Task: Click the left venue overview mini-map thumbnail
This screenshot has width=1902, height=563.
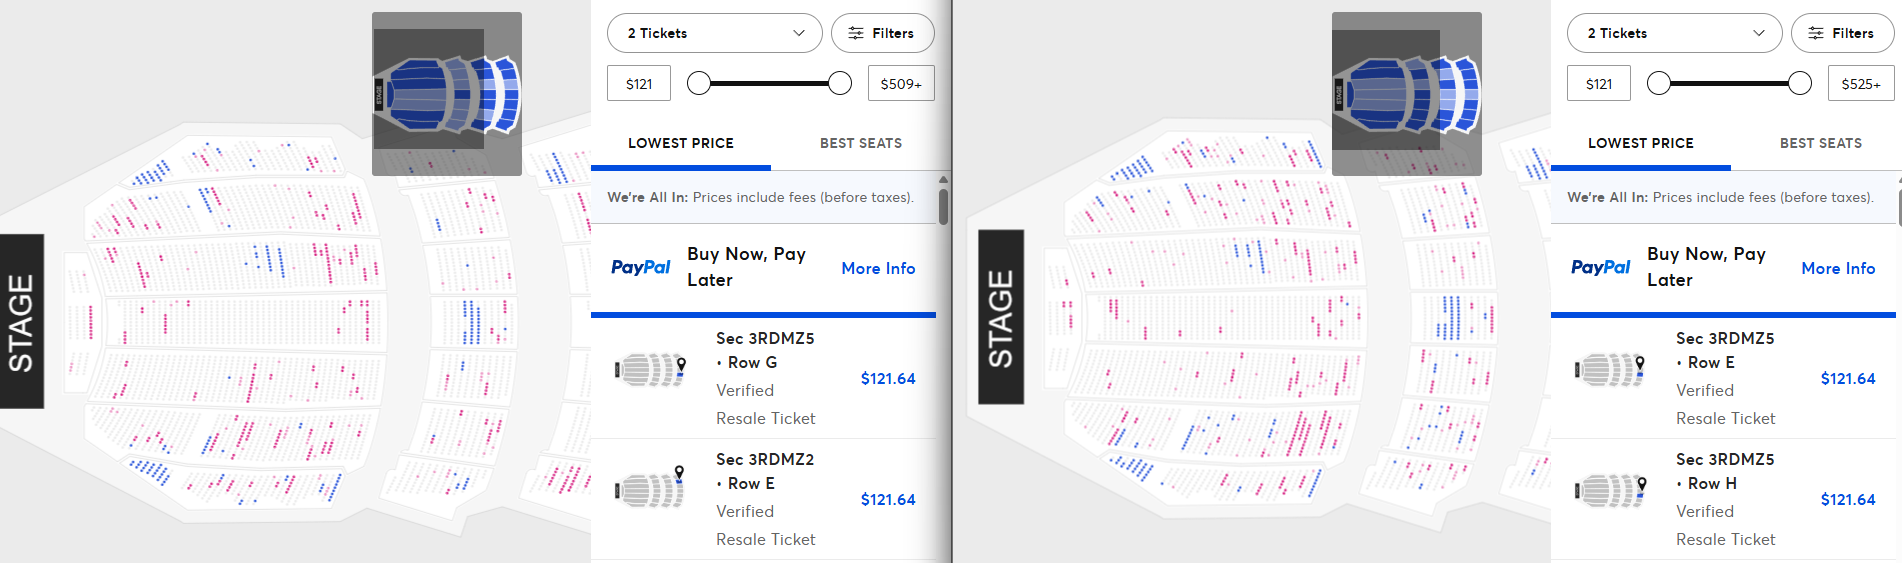Action: tap(447, 94)
